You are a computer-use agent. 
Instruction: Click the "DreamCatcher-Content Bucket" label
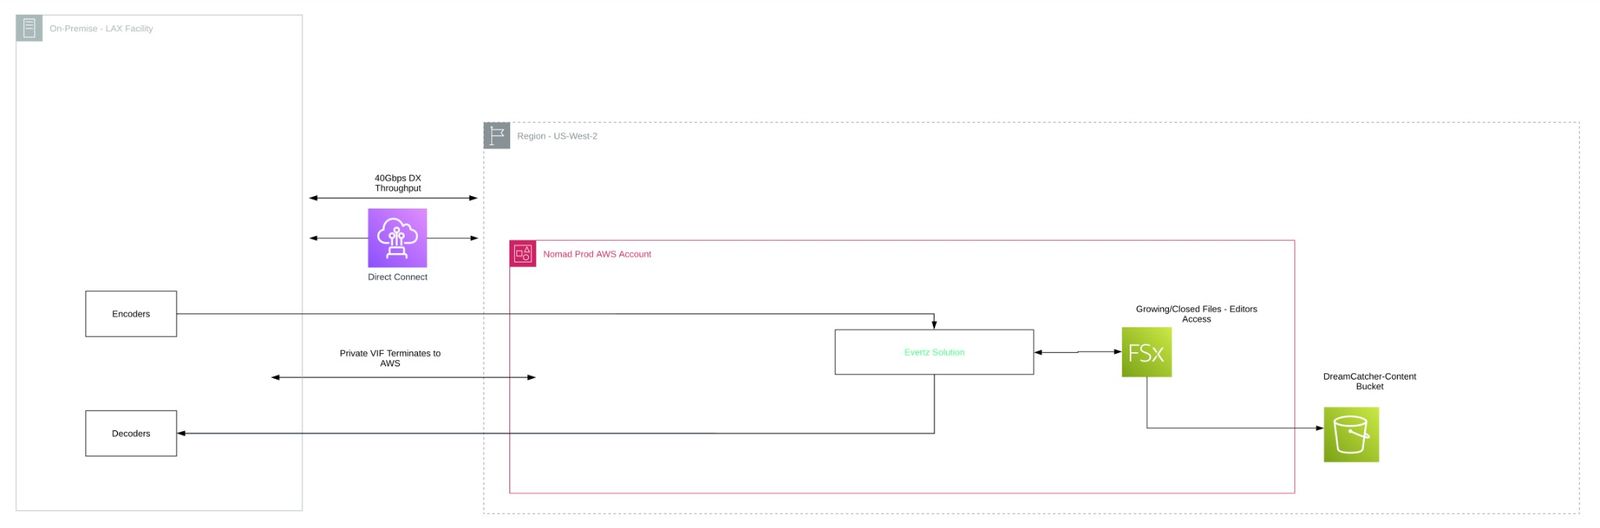coord(1369,381)
